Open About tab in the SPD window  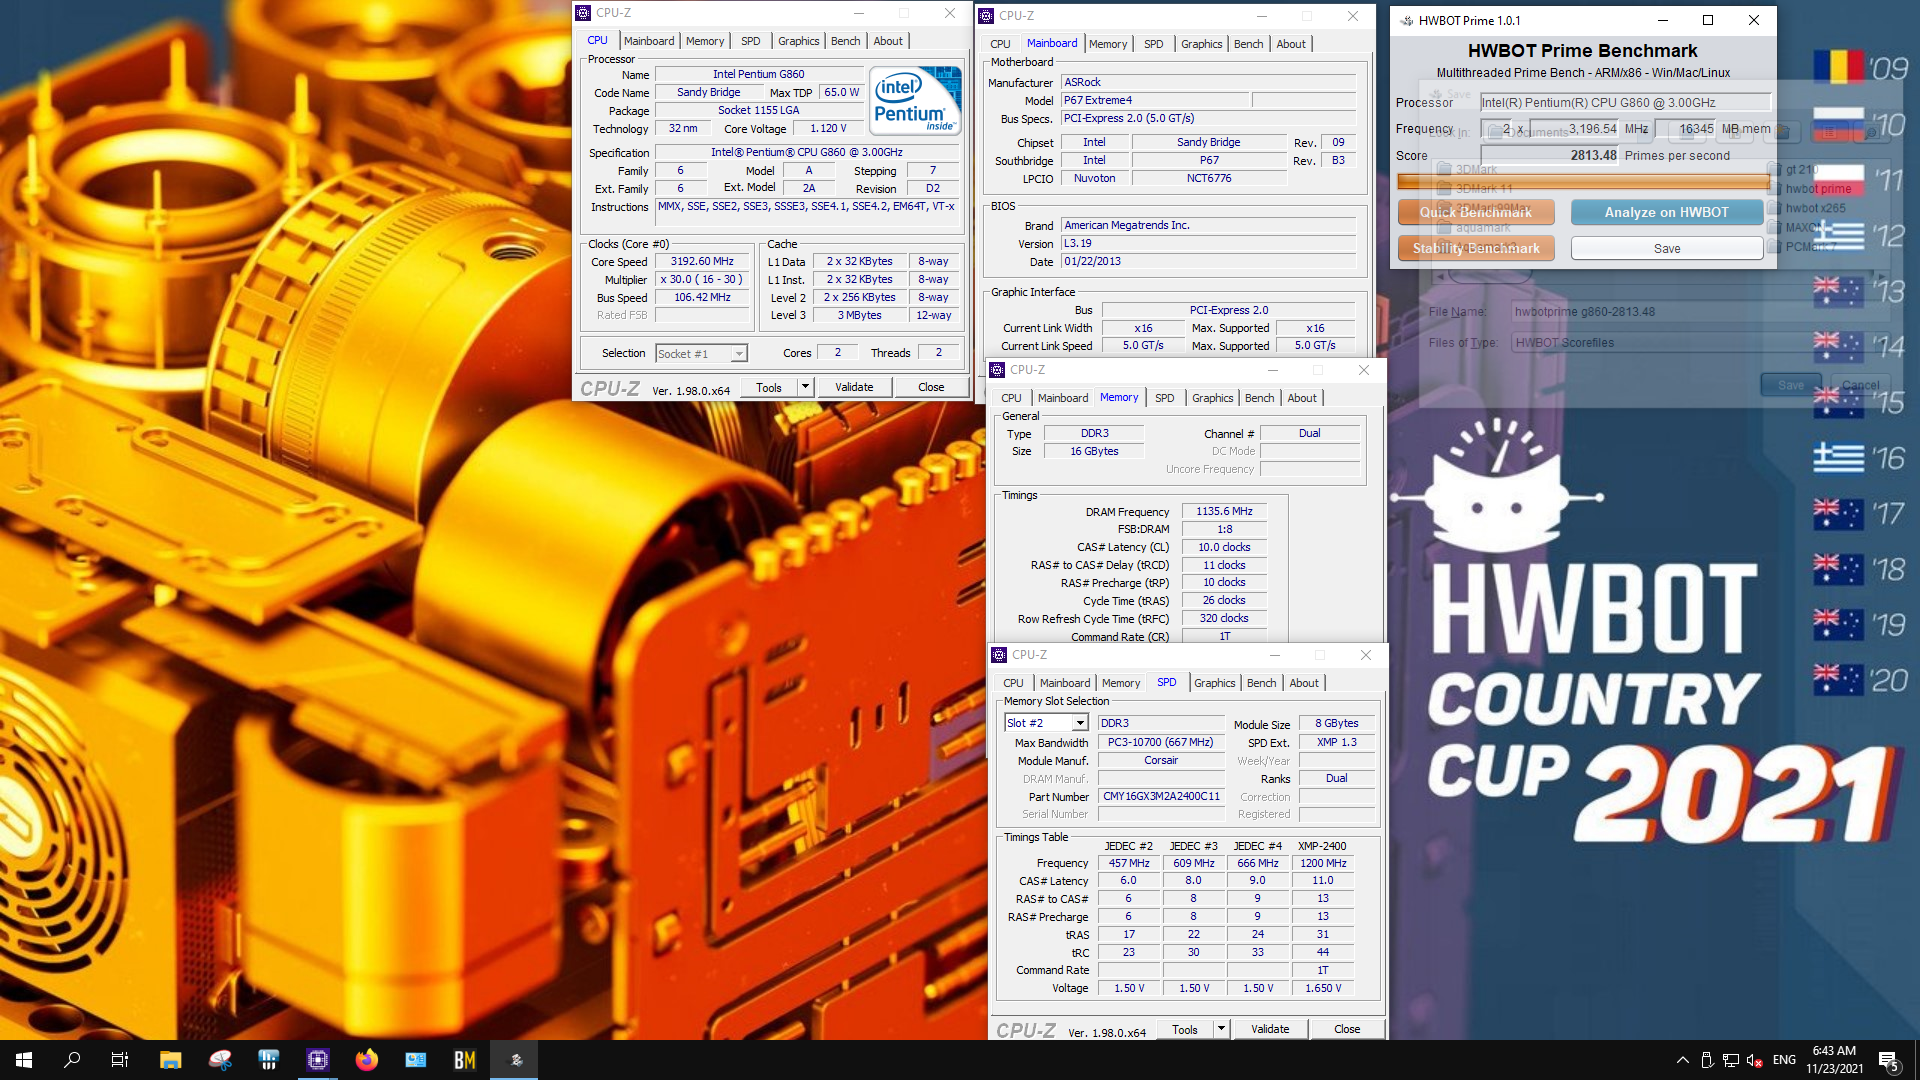point(1304,683)
